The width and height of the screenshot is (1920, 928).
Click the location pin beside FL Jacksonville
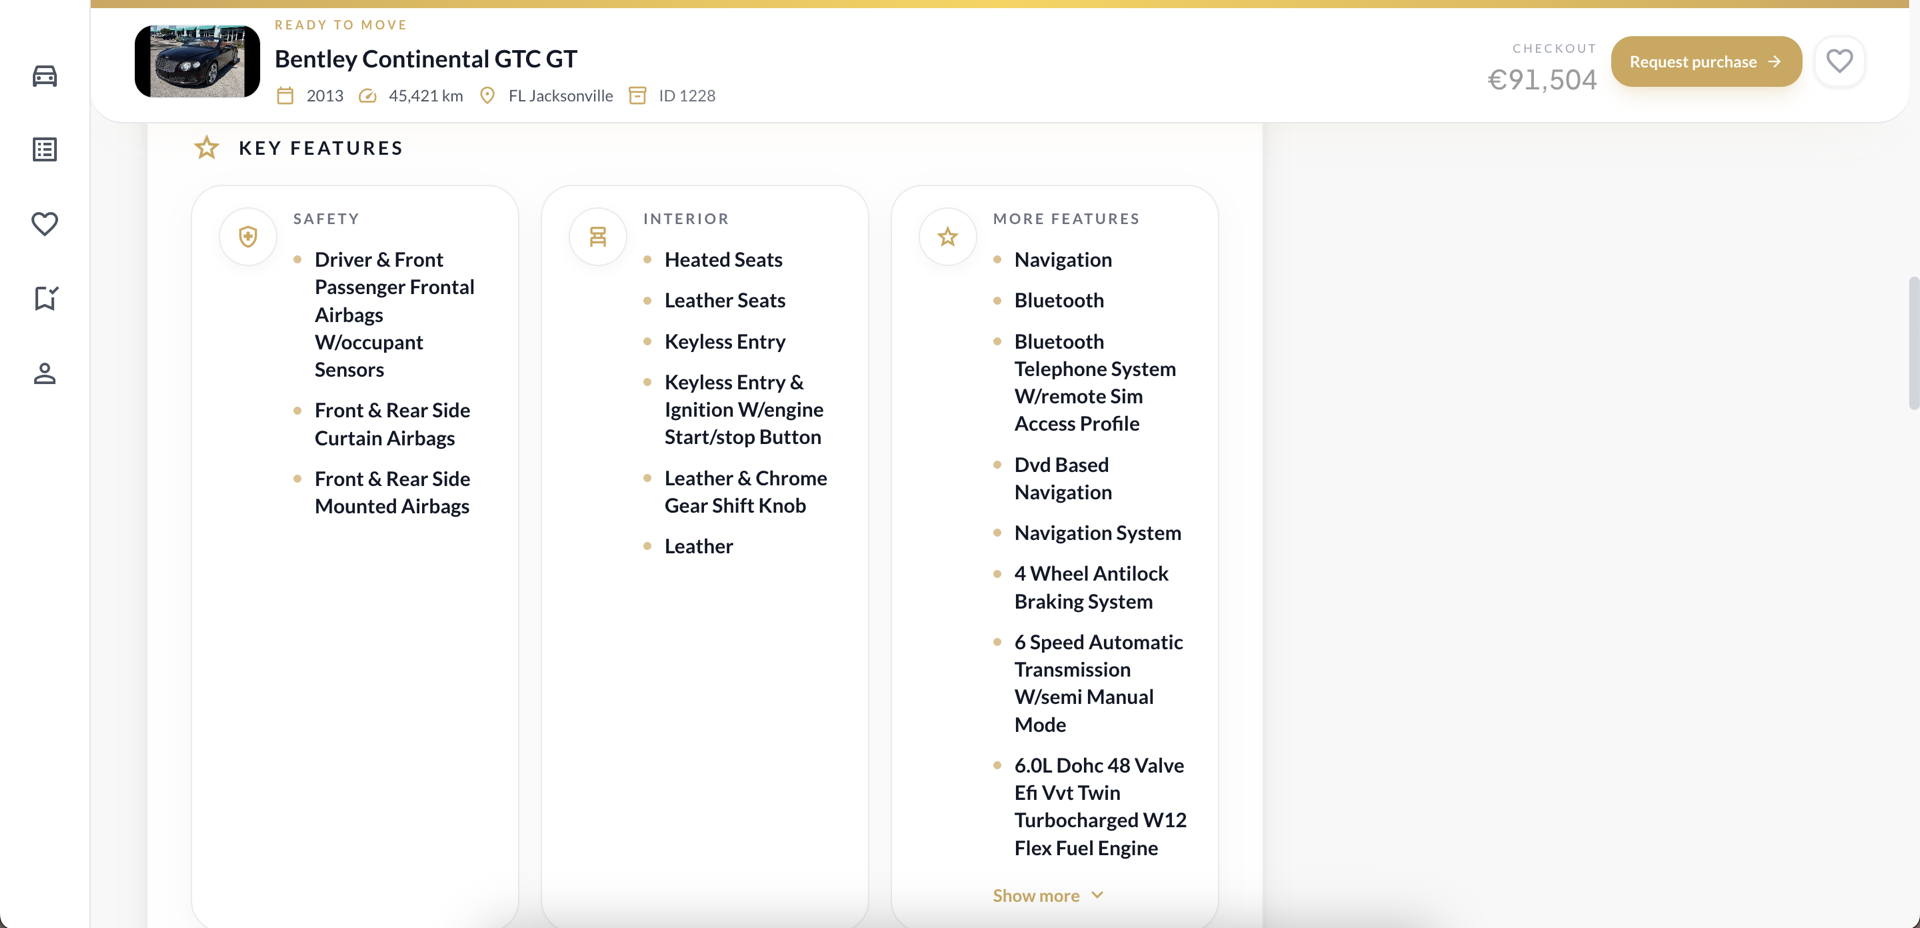[x=487, y=96]
